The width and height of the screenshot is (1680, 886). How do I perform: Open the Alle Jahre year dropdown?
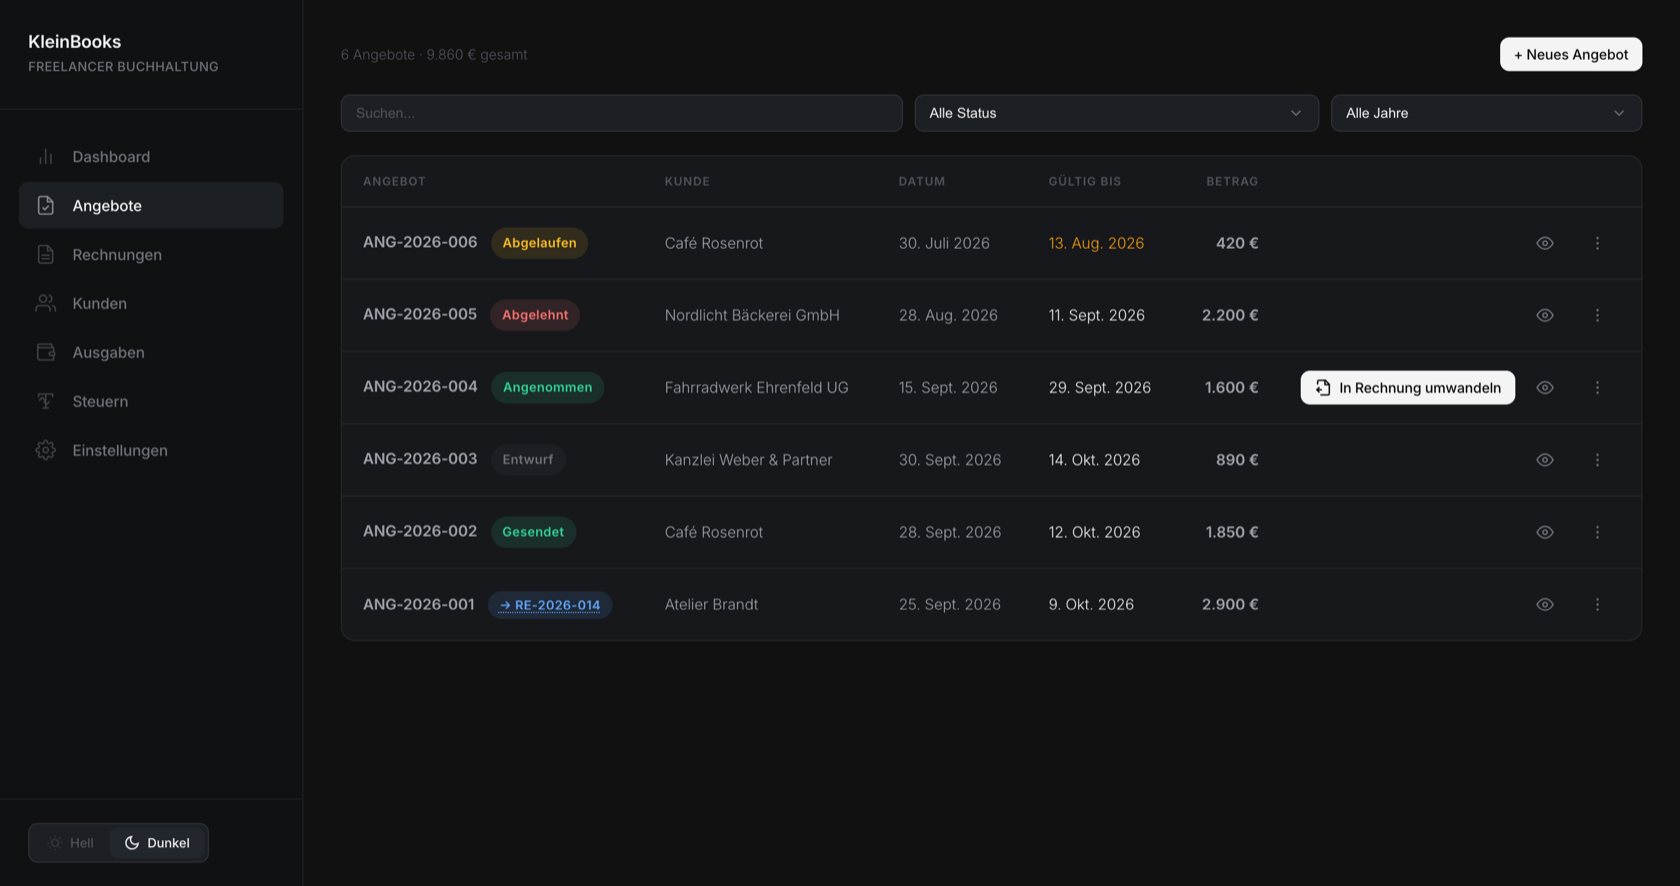1486,113
